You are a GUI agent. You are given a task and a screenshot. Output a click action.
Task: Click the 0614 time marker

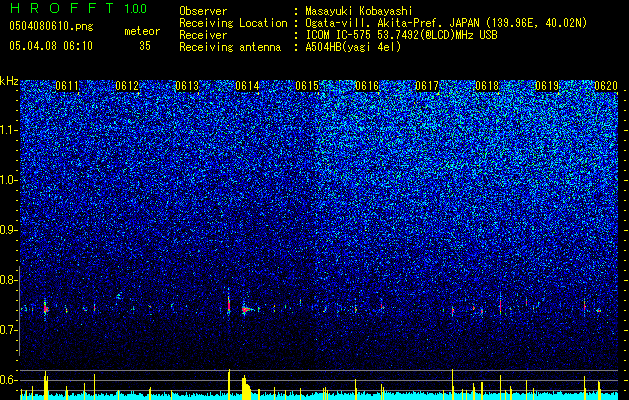tap(247, 86)
